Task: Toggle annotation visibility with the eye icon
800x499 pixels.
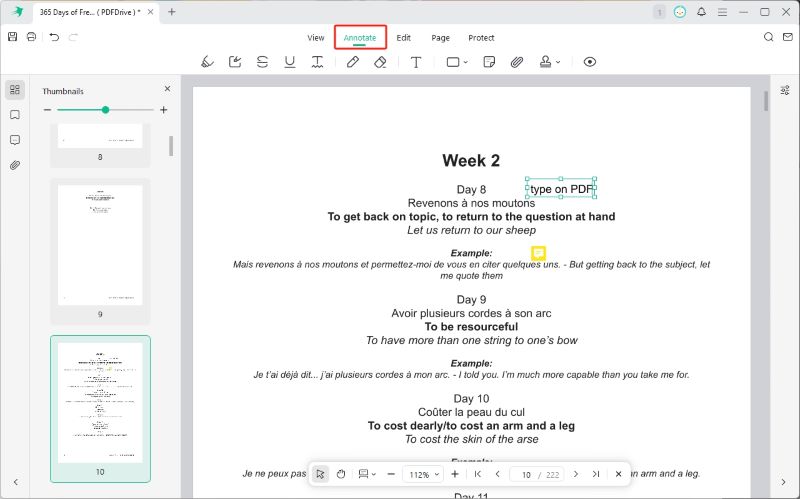Action: point(590,62)
